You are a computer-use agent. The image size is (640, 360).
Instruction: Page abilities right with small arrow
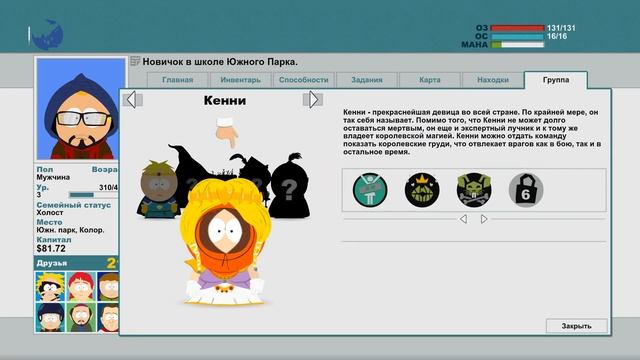[484, 219]
